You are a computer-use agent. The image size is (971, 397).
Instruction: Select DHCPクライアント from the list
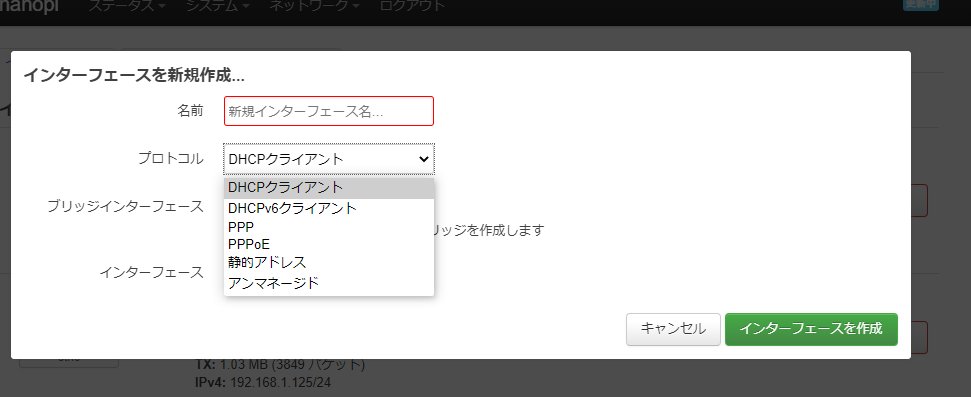(329, 188)
